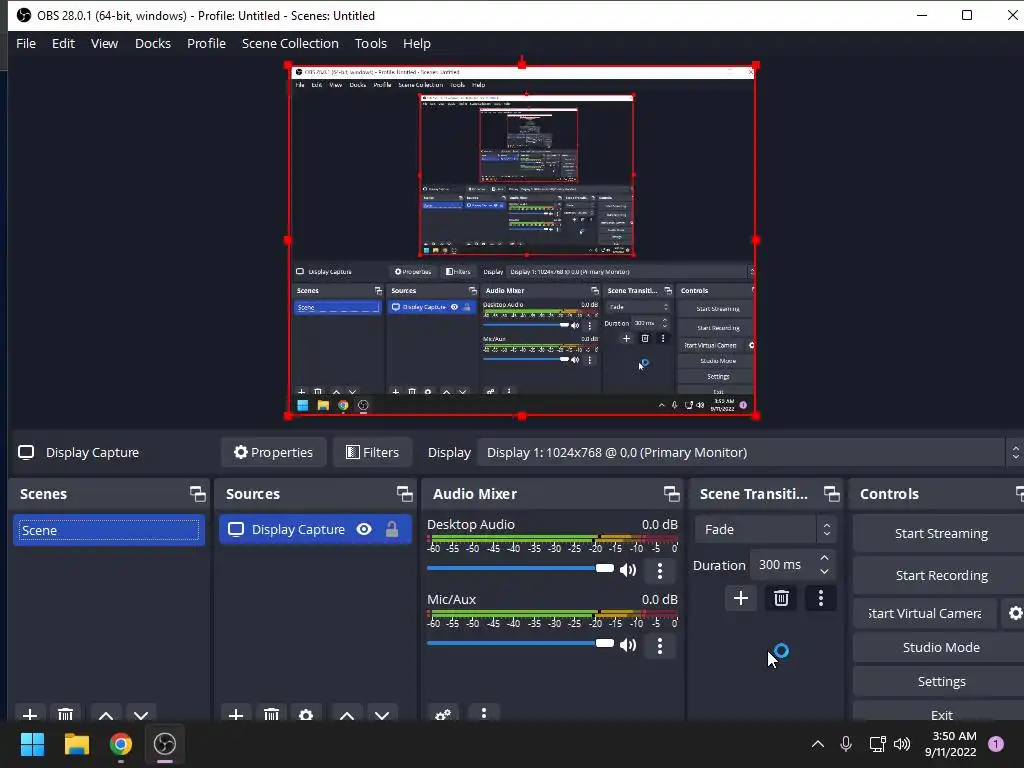This screenshot has height=768, width=1024.
Task: Open advanced audio properties gears icon
Action: tap(443, 714)
